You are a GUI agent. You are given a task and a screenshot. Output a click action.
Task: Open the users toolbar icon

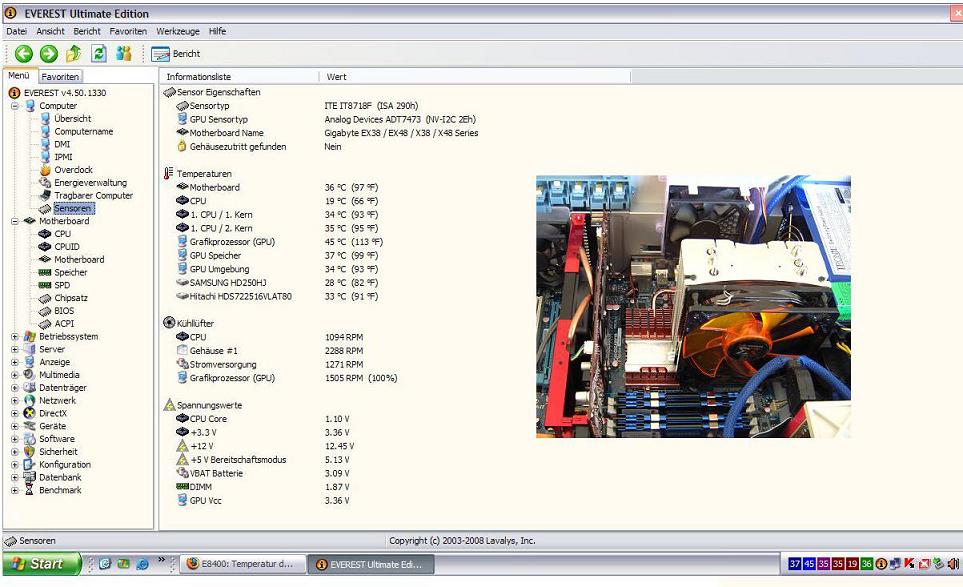[x=123, y=54]
